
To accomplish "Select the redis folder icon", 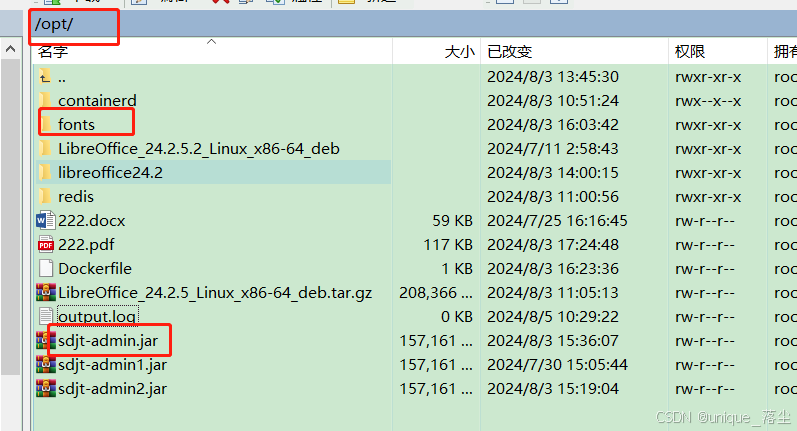I will click(45, 196).
